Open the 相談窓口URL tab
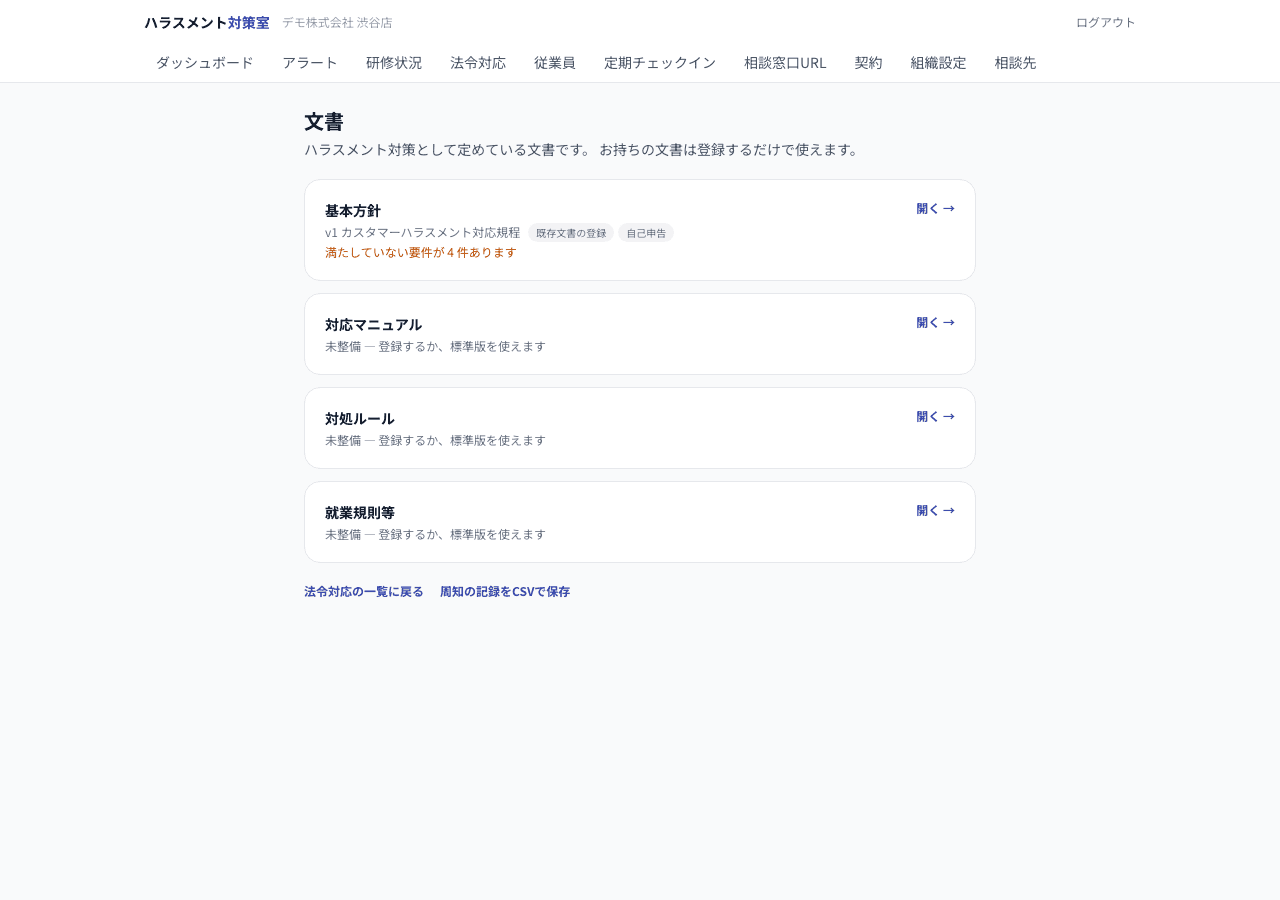Screen dimensions: 1280x900 (x=785, y=62)
